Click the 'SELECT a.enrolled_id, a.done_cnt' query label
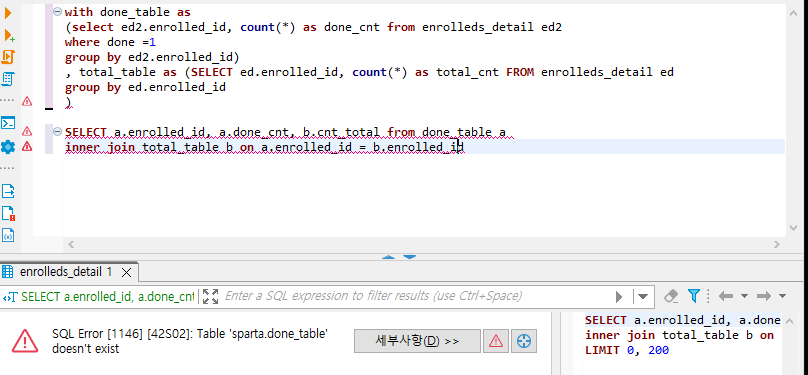Viewport: 808px width, 375px height. (108, 297)
